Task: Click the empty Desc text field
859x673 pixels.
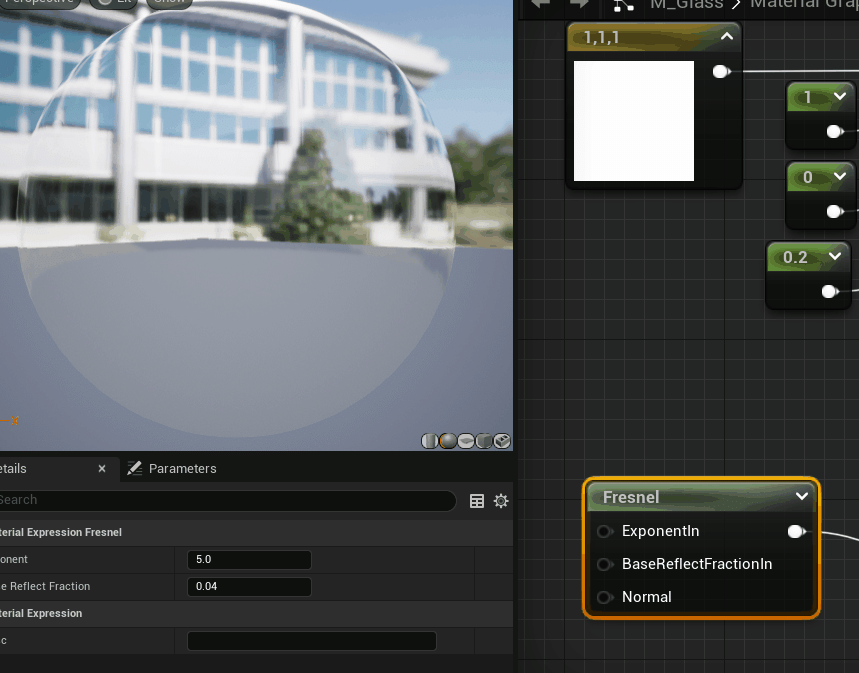Action: (312, 641)
